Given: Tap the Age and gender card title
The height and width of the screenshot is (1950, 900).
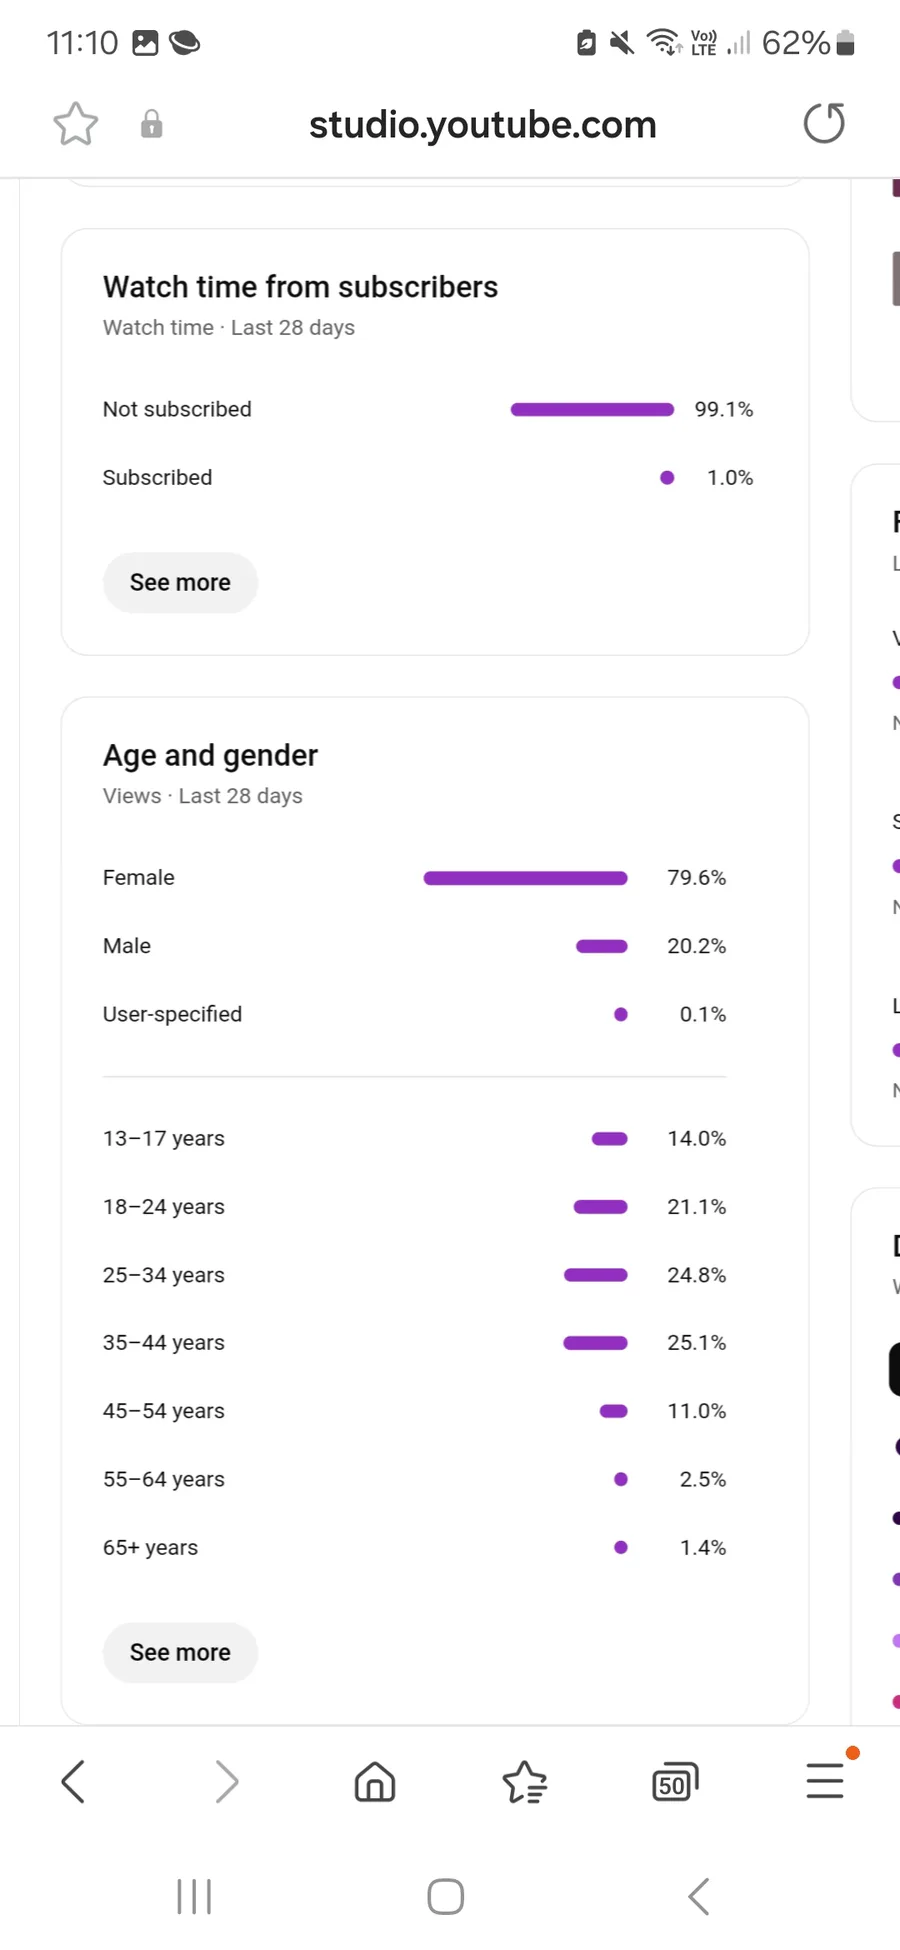Looking at the screenshot, I should point(210,755).
